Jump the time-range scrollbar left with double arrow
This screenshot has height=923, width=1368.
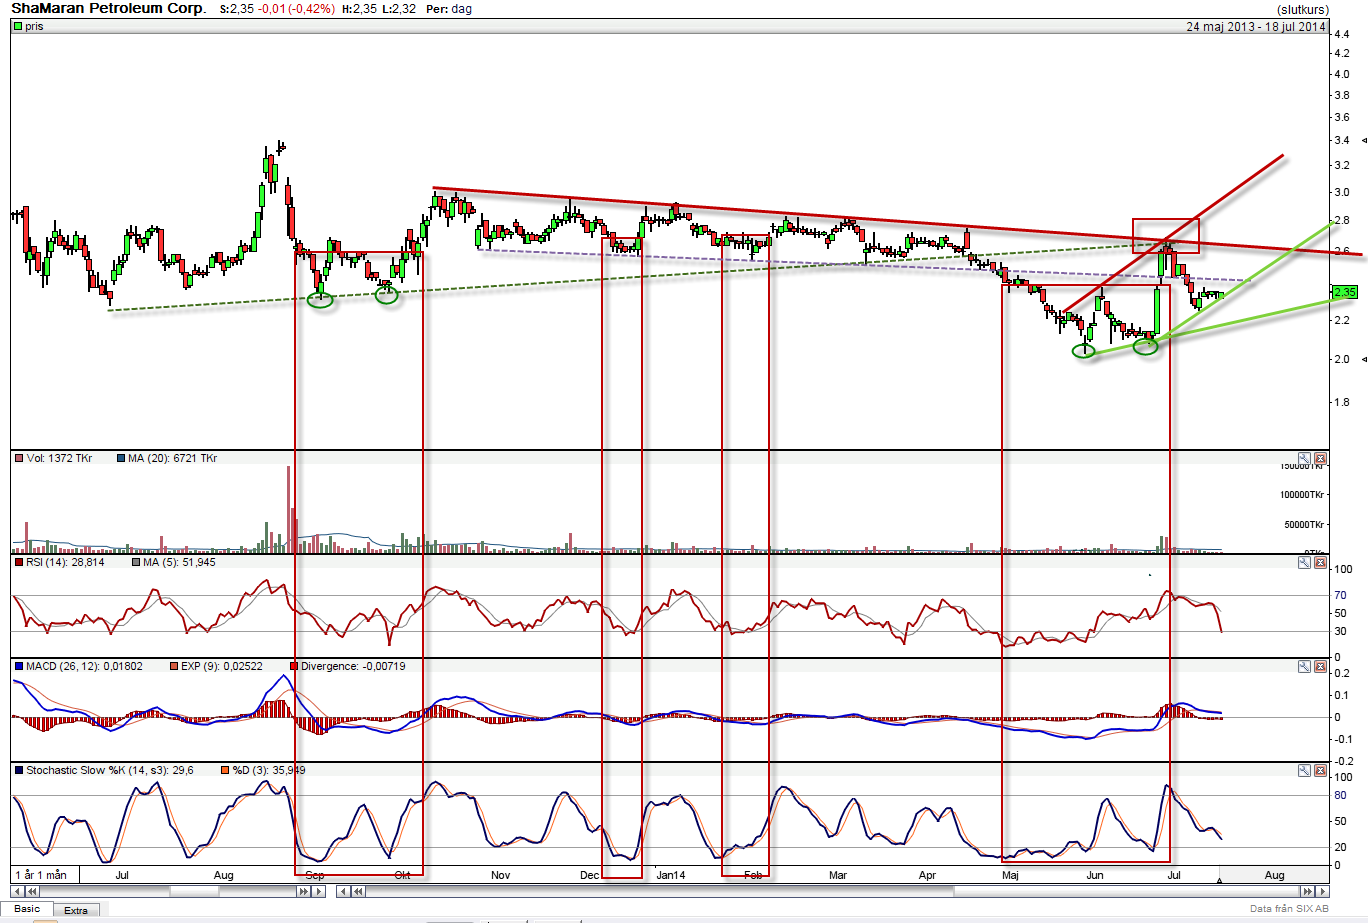click(358, 891)
